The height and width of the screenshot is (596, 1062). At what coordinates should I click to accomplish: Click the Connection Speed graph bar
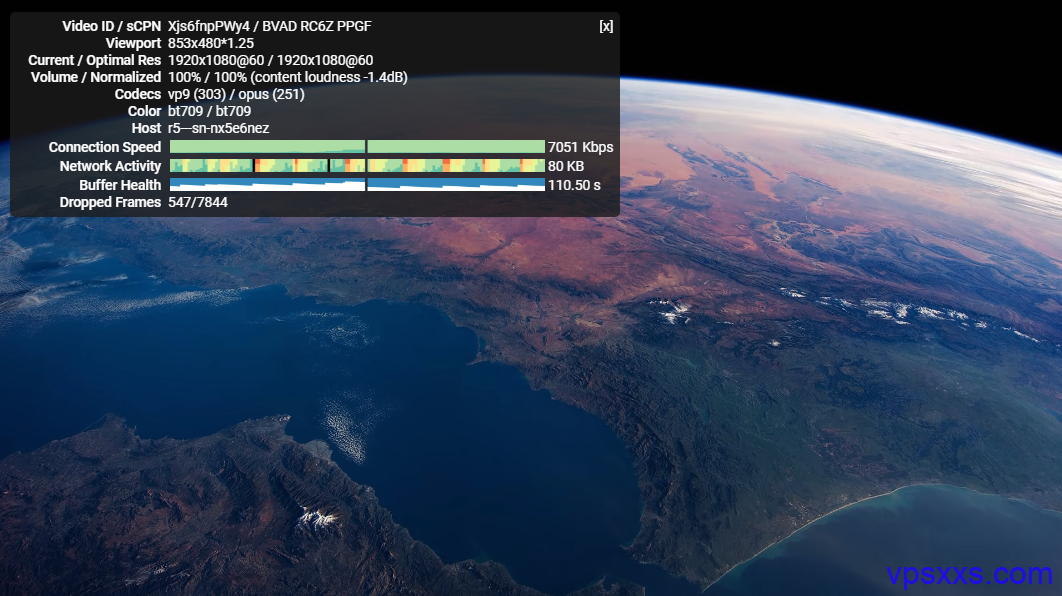pyautogui.click(x=357, y=147)
